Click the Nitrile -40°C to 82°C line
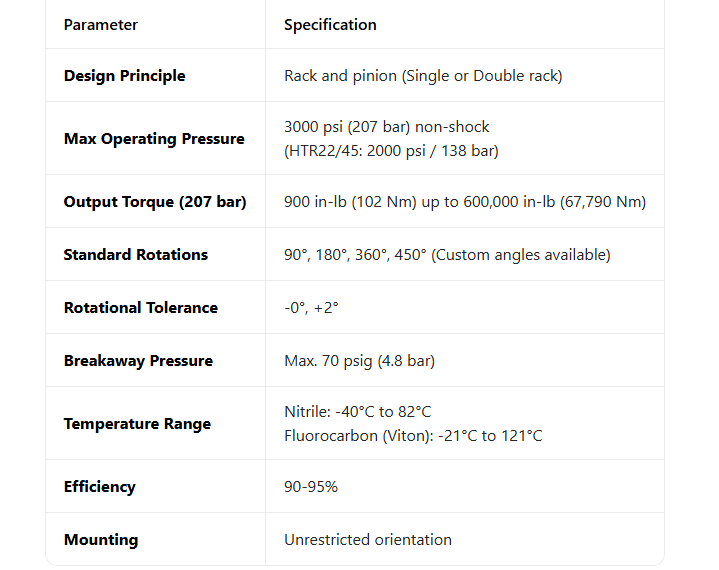Screen dimensions: 719x570 [358, 412]
